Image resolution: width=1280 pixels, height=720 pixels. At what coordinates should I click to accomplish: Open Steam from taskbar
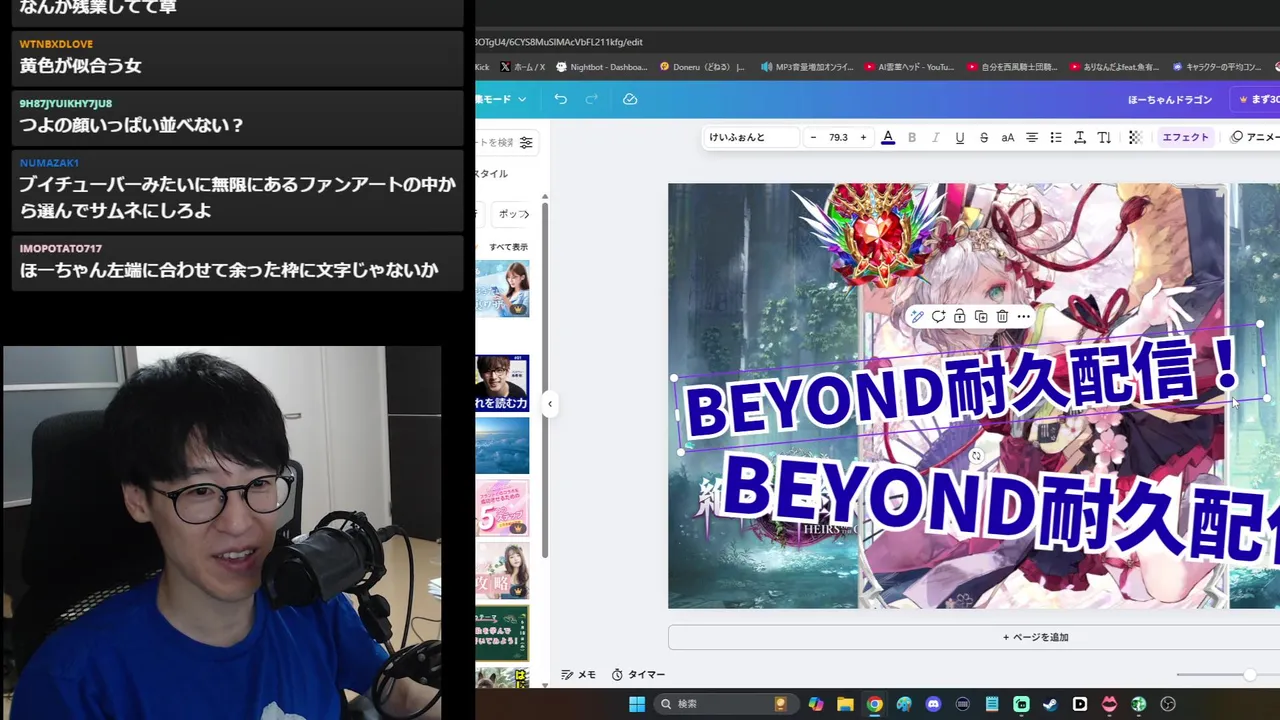click(1050, 704)
